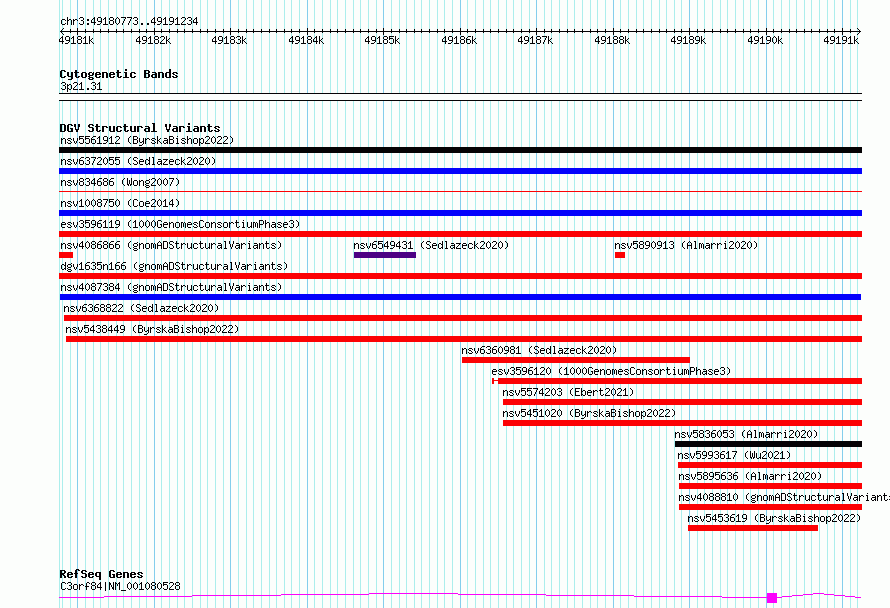Open nsv4086866 (gnomADStructuralVariants) label
890x608 pixels.
(x=171, y=245)
